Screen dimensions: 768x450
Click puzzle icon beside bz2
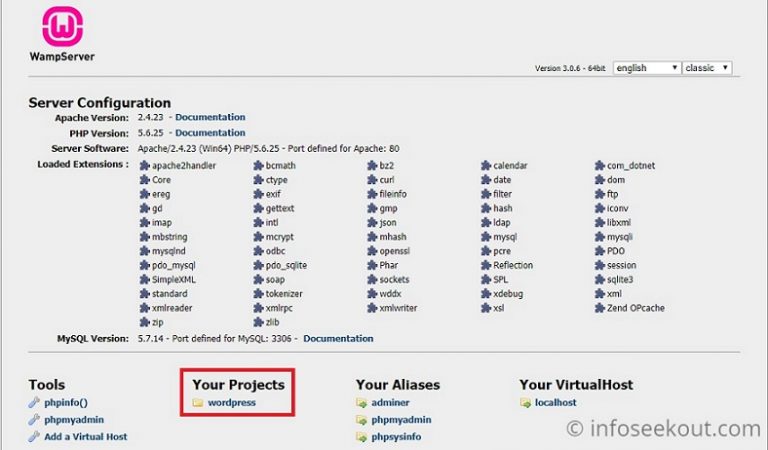click(x=372, y=166)
